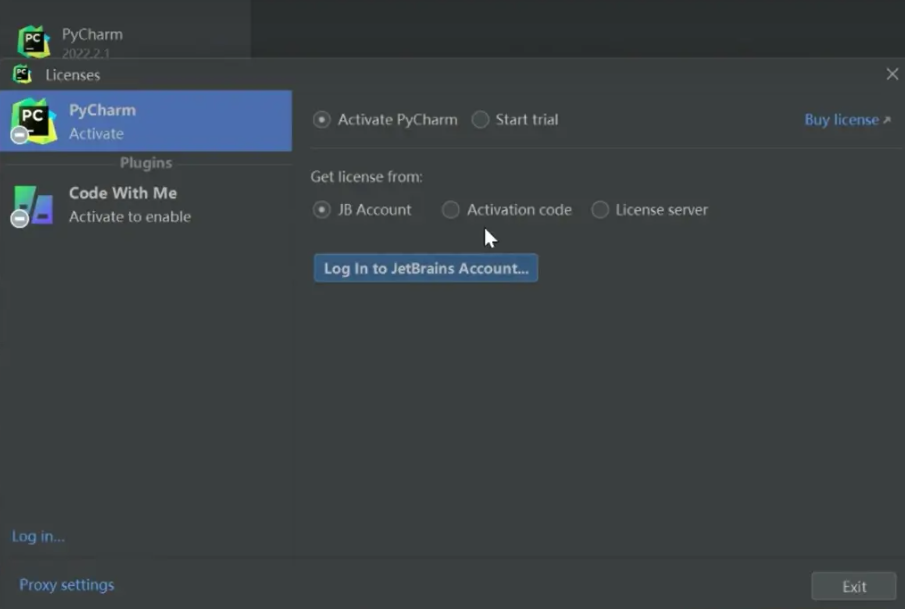Click the minus badge on Code With Me icon

coord(19,219)
